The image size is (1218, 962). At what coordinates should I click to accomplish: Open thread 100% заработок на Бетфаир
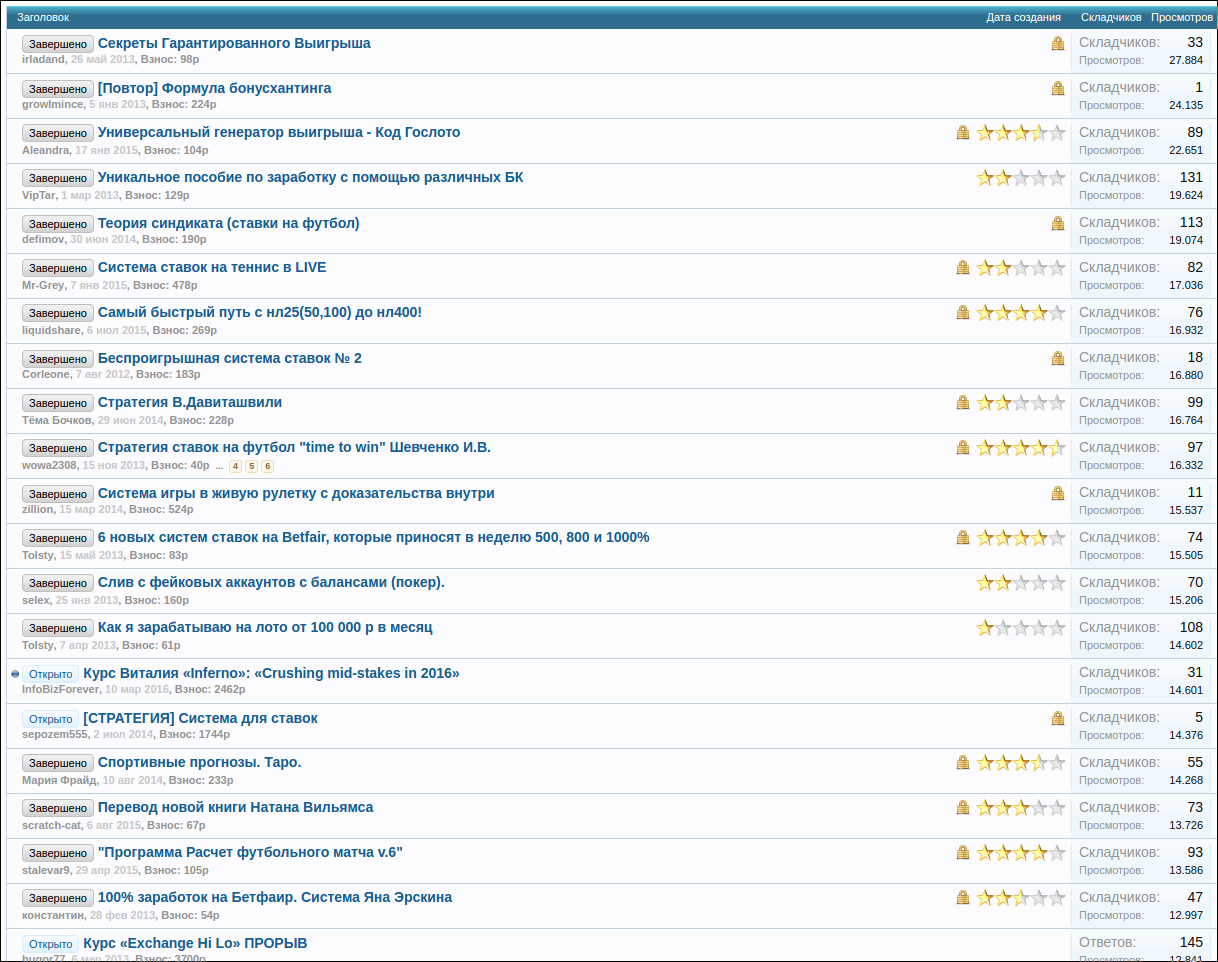(275, 897)
